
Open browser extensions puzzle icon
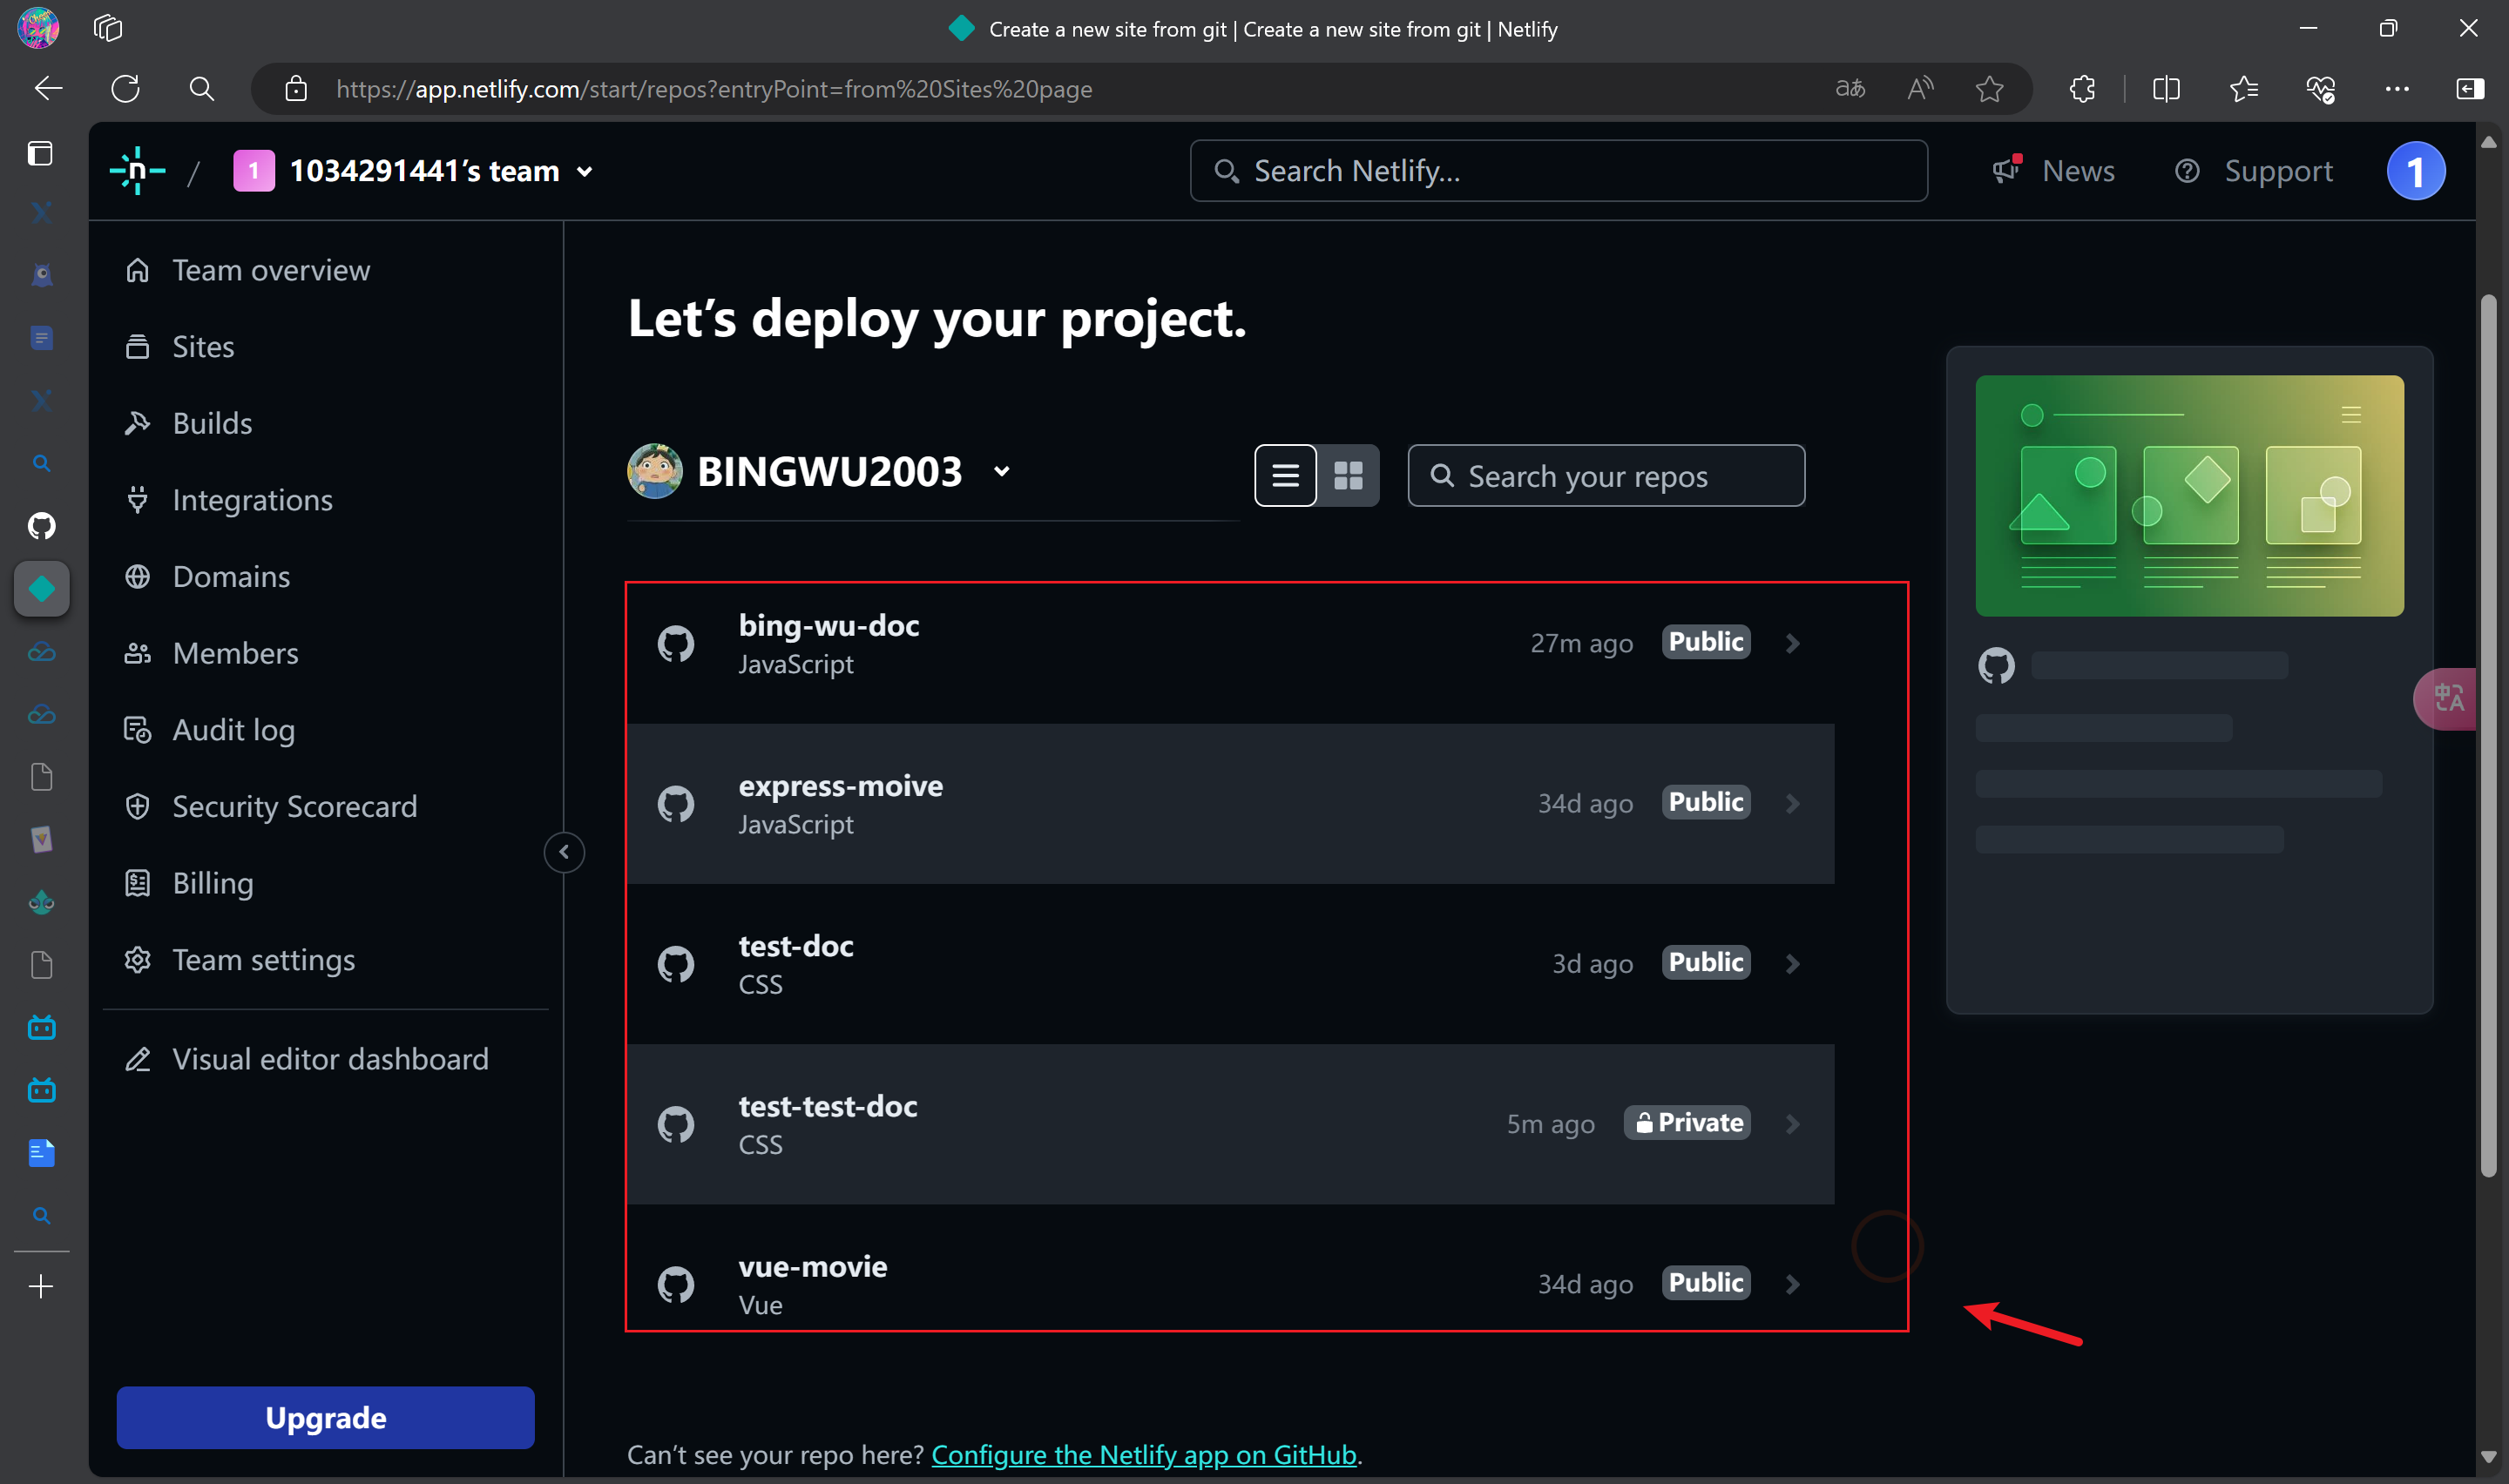(x=2082, y=89)
